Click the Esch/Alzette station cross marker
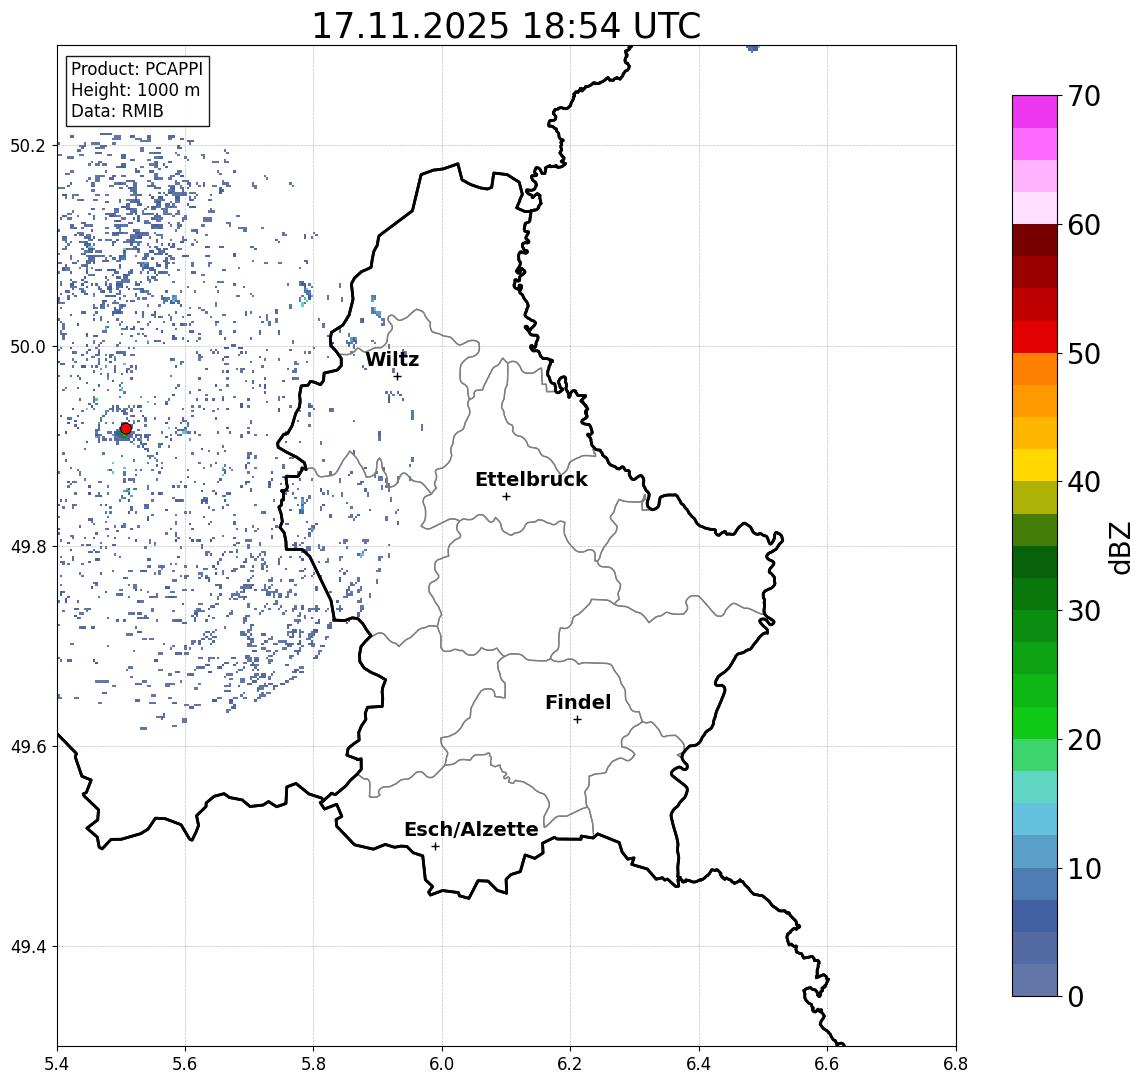 435,847
